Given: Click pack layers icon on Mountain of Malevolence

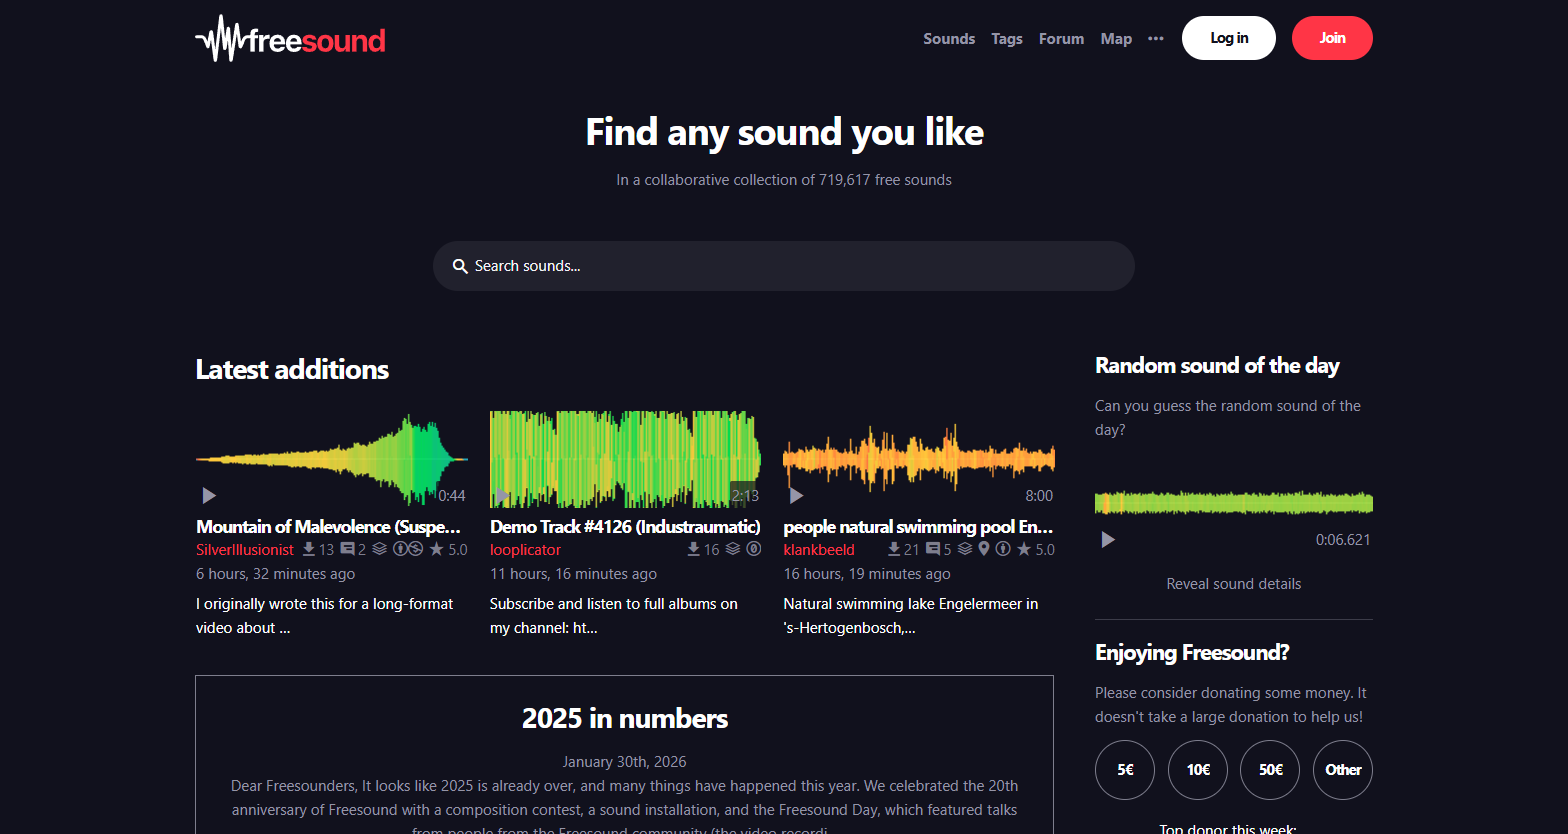Looking at the screenshot, I should click(x=379, y=549).
